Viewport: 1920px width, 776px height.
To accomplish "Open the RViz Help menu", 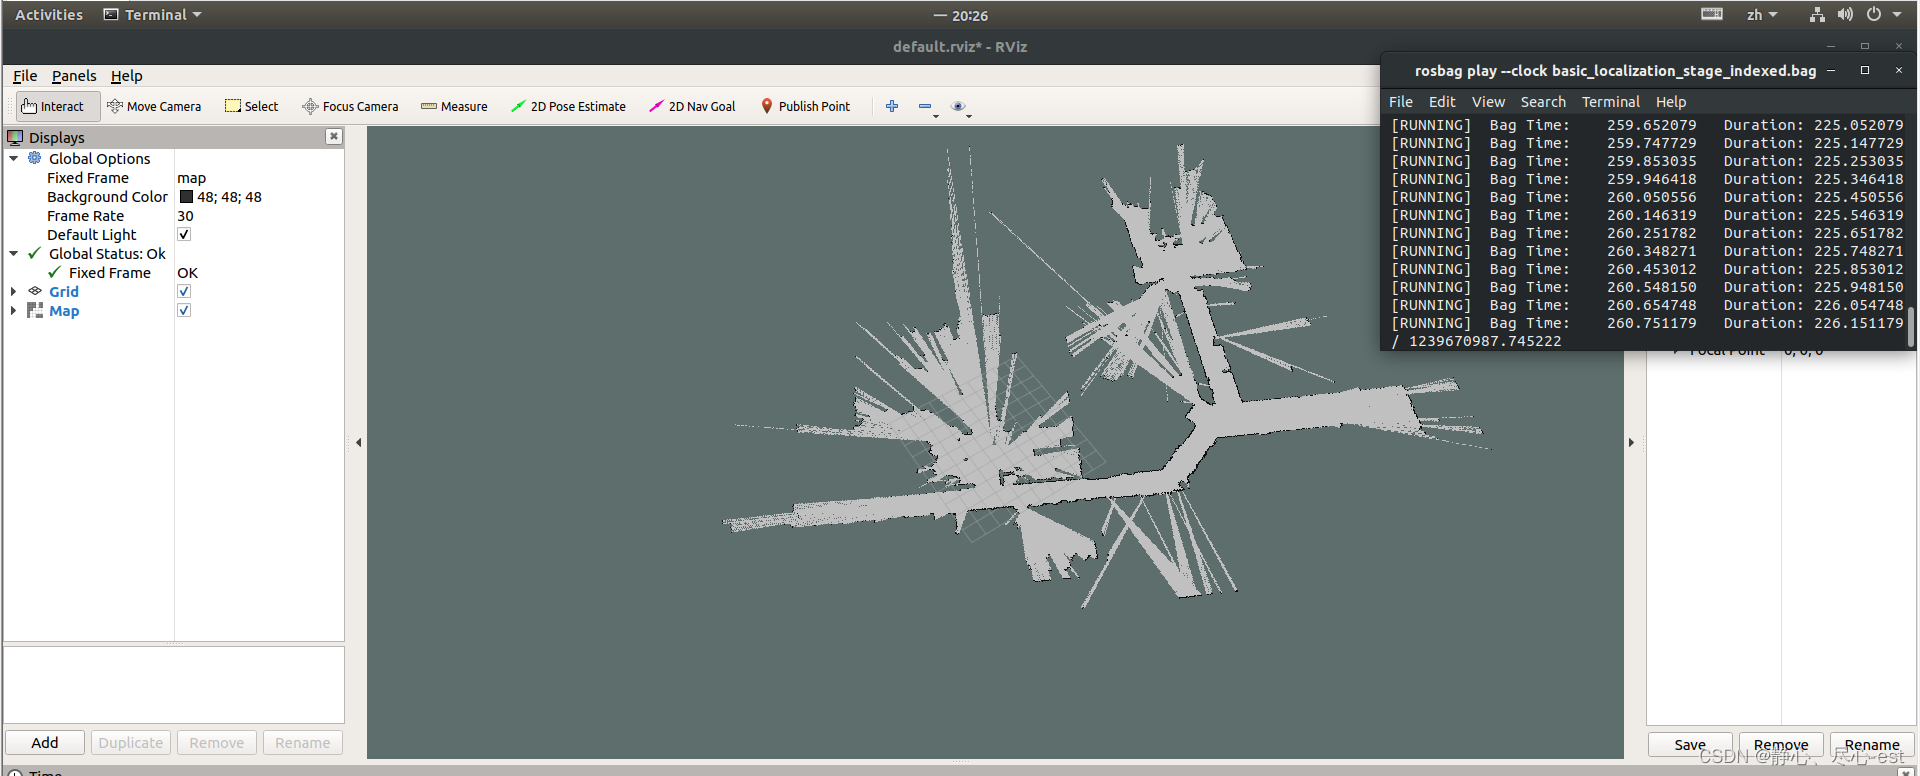I will click(x=127, y=76).
